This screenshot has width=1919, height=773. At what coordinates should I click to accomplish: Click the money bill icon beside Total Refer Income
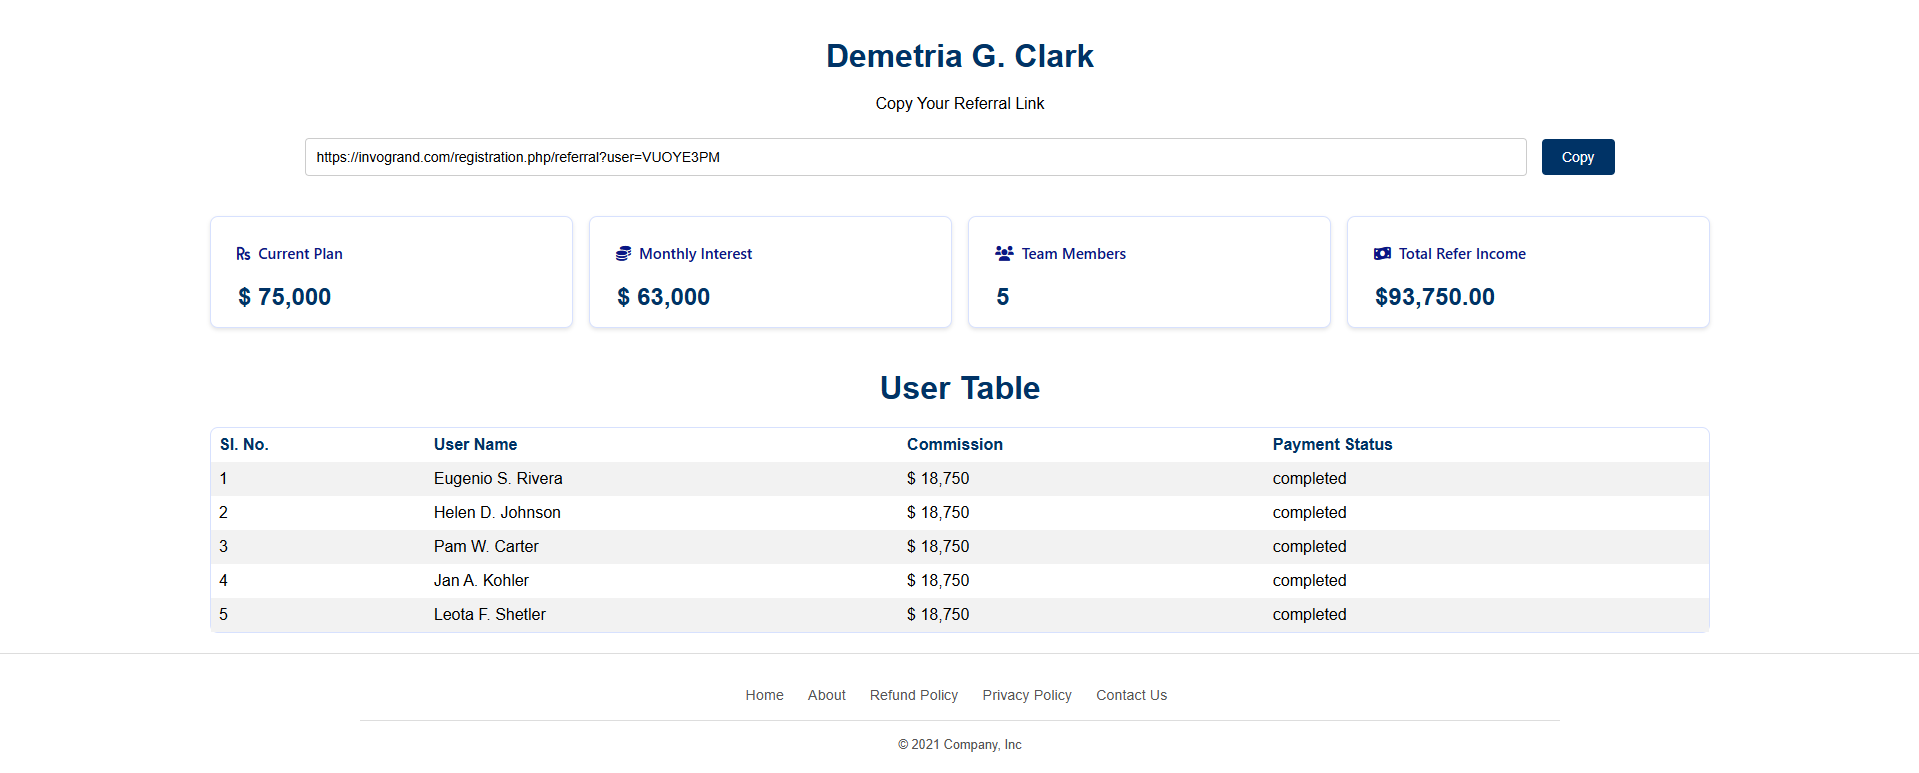point(1382,254)
